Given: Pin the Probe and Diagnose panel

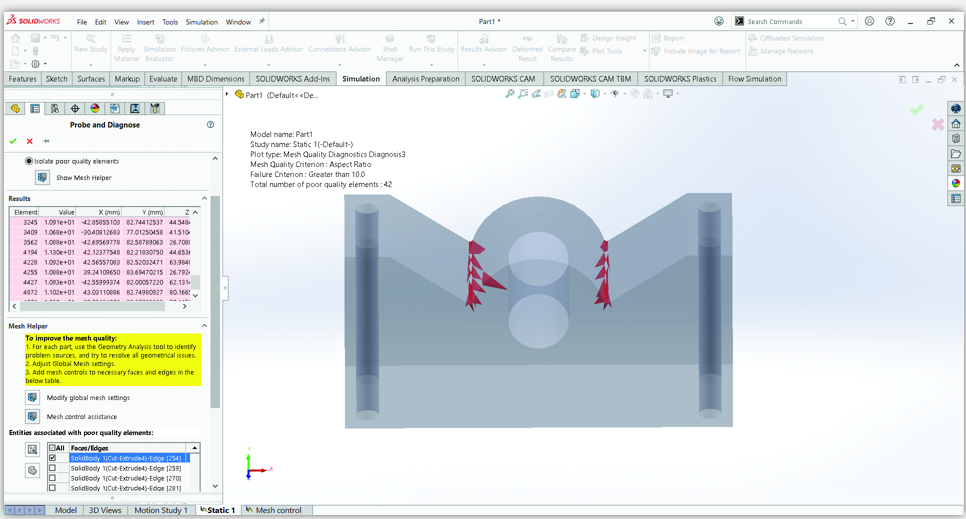Looking at the screenshot, I should click(x=46, y=141).
